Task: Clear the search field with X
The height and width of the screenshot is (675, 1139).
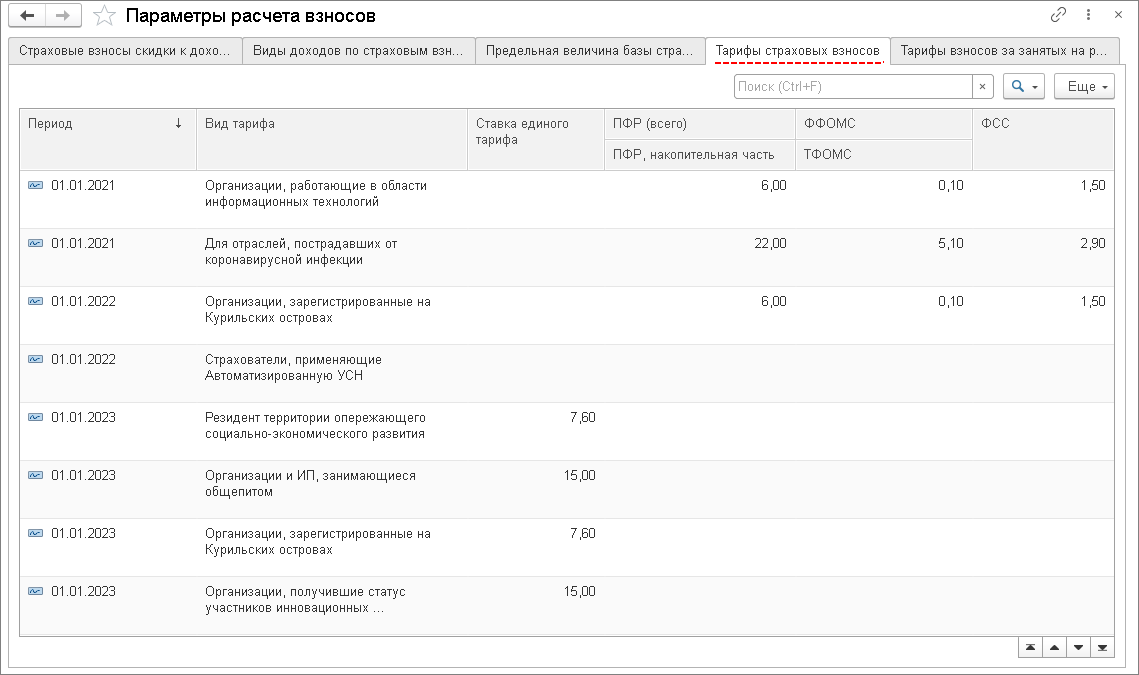Action: (982, 87)
